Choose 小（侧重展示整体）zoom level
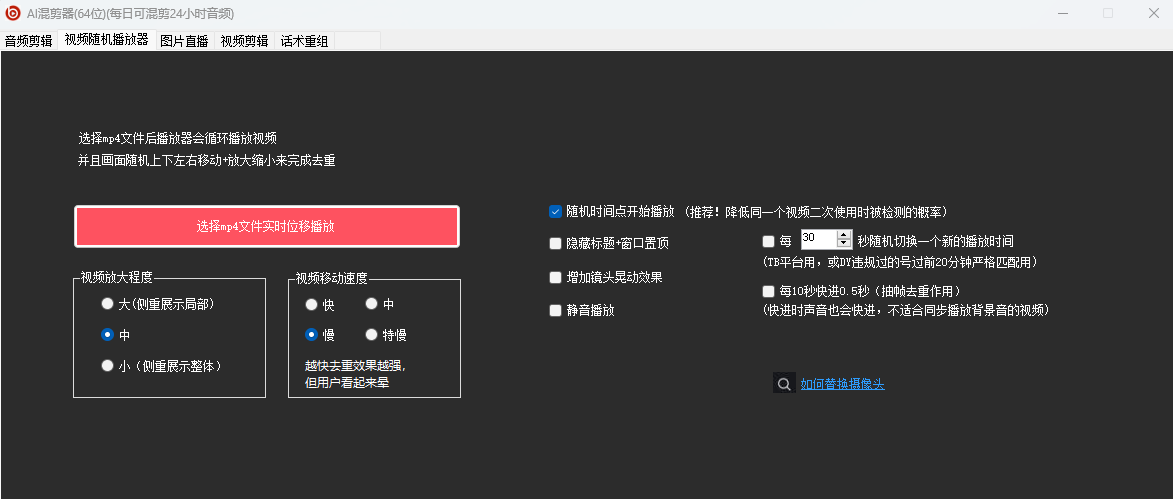The height and width of the screenshot is (499, 1173). (x=108, y=366)
